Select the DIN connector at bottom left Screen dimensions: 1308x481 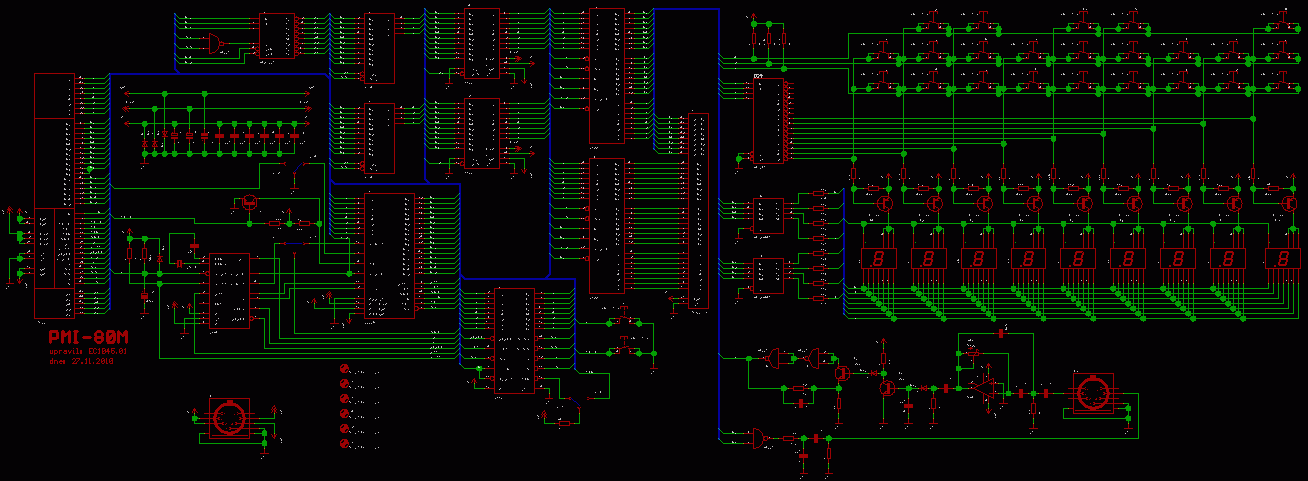pyautogui.click(x=230, y=418)
